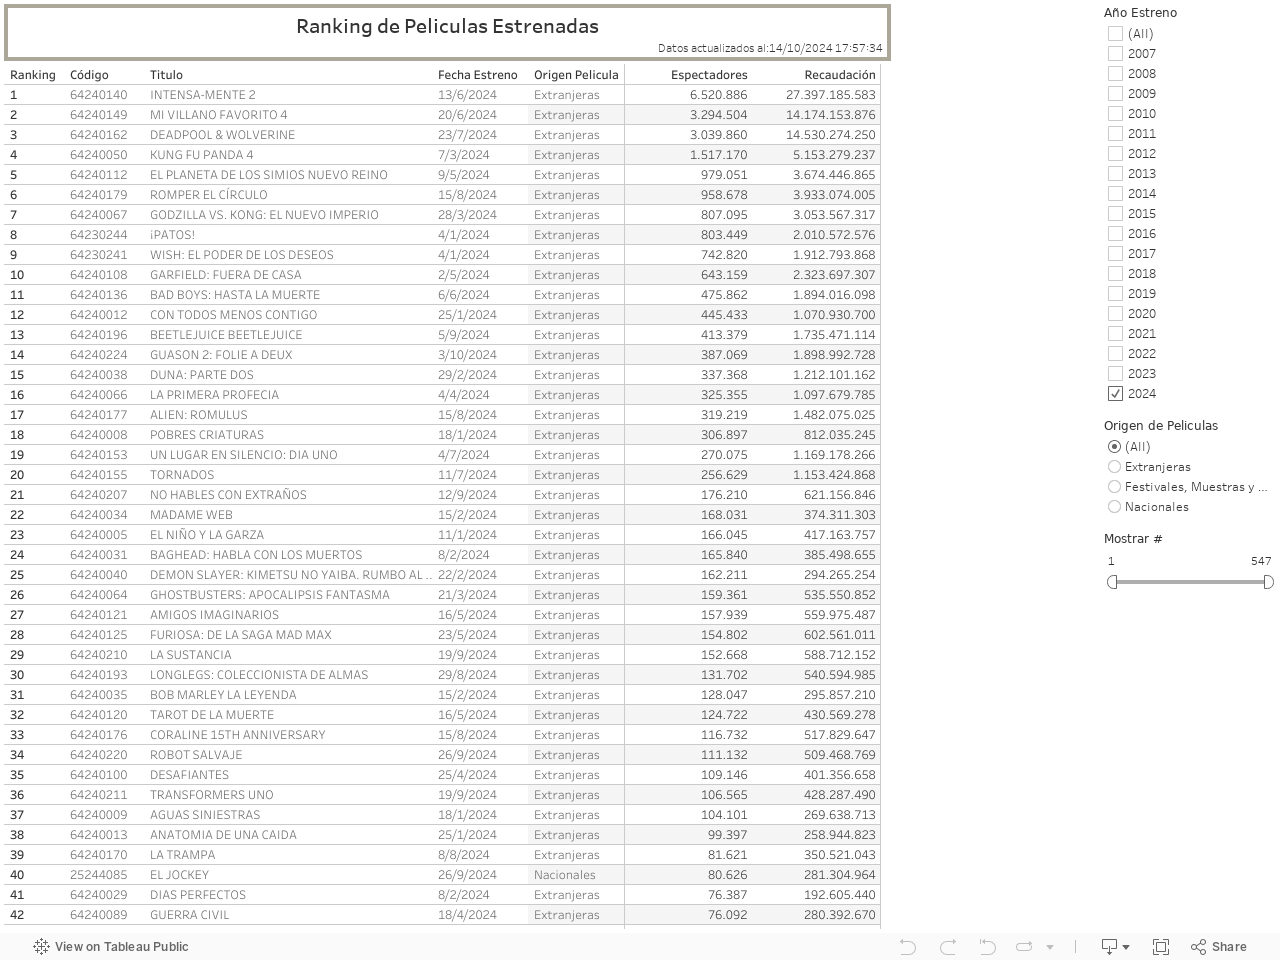Viewport: 1280px width, 960px height.
Task: Click the Recaudación column header
Action: (840, 75)
